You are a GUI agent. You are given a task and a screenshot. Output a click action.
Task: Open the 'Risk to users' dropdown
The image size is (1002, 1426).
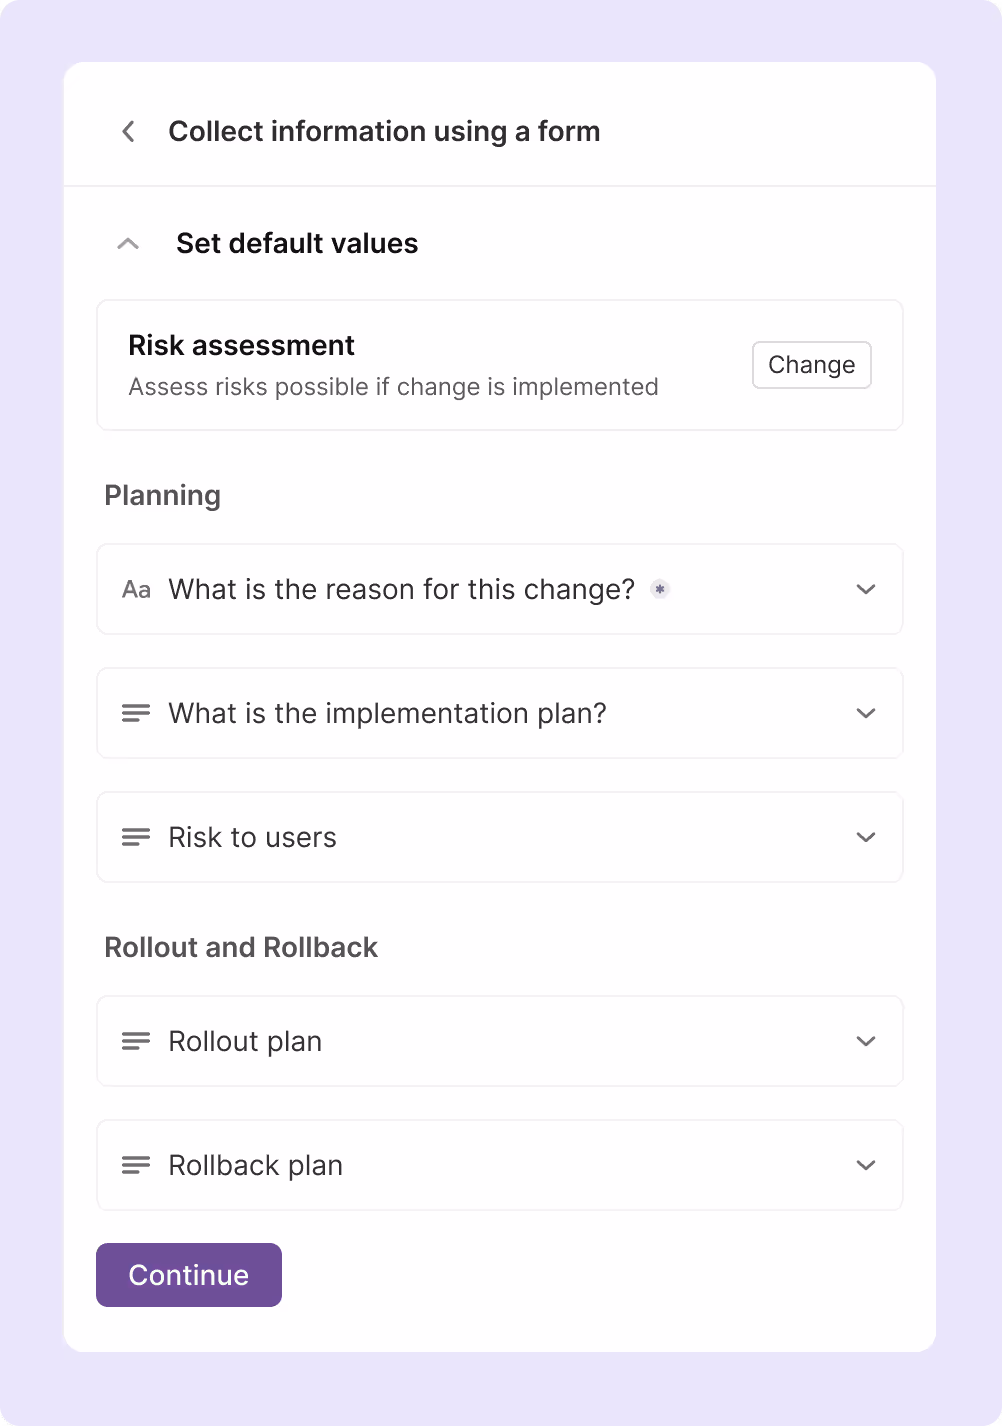(866, 837)
